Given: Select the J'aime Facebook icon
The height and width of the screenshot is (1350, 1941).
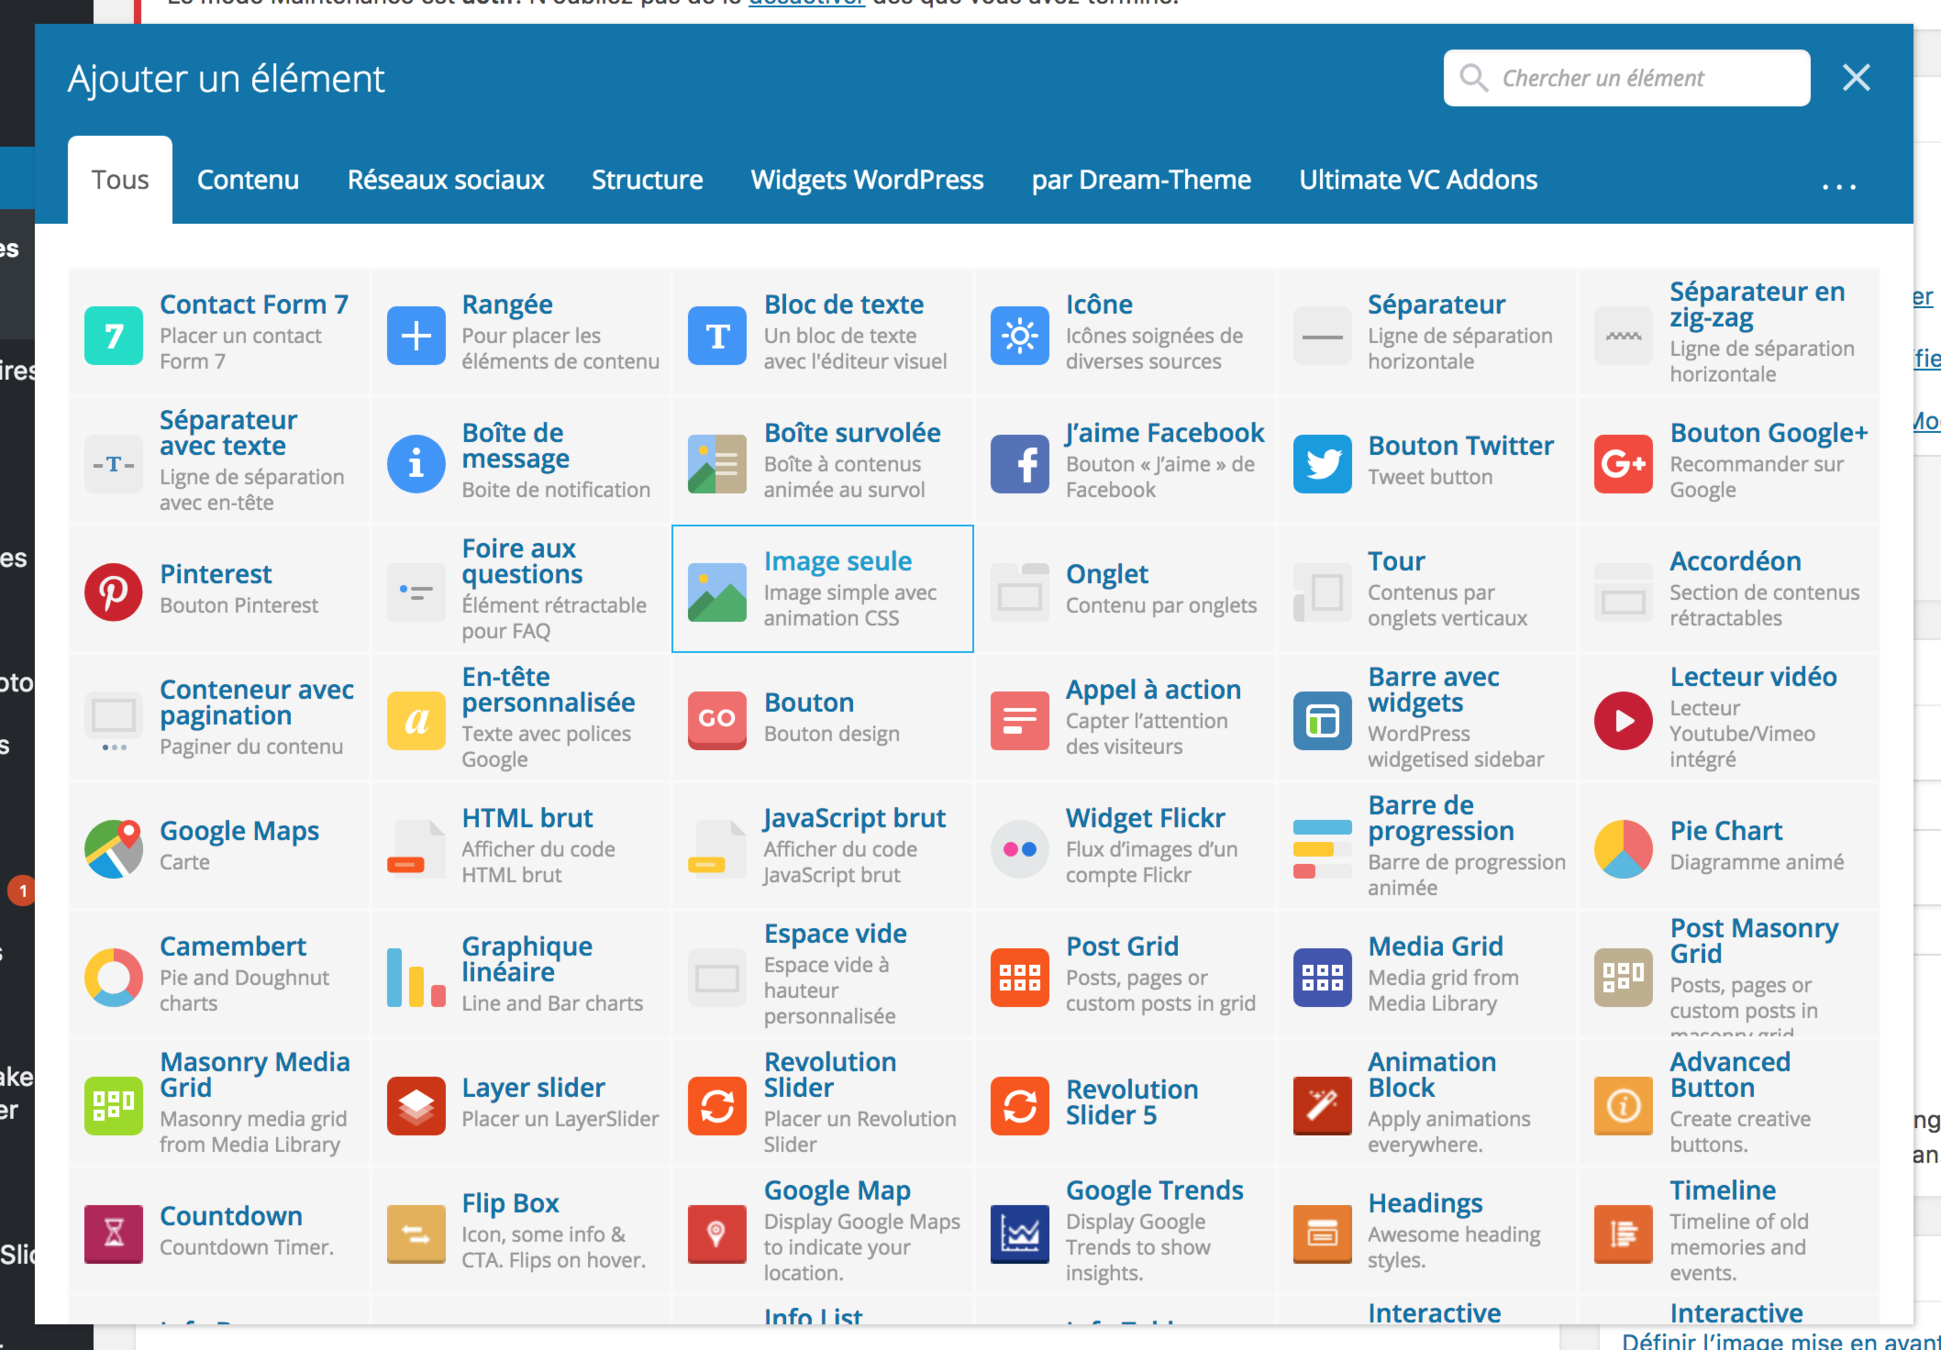Looking at the screenshot, I should pyautogui.click(x=1019, y=463).
